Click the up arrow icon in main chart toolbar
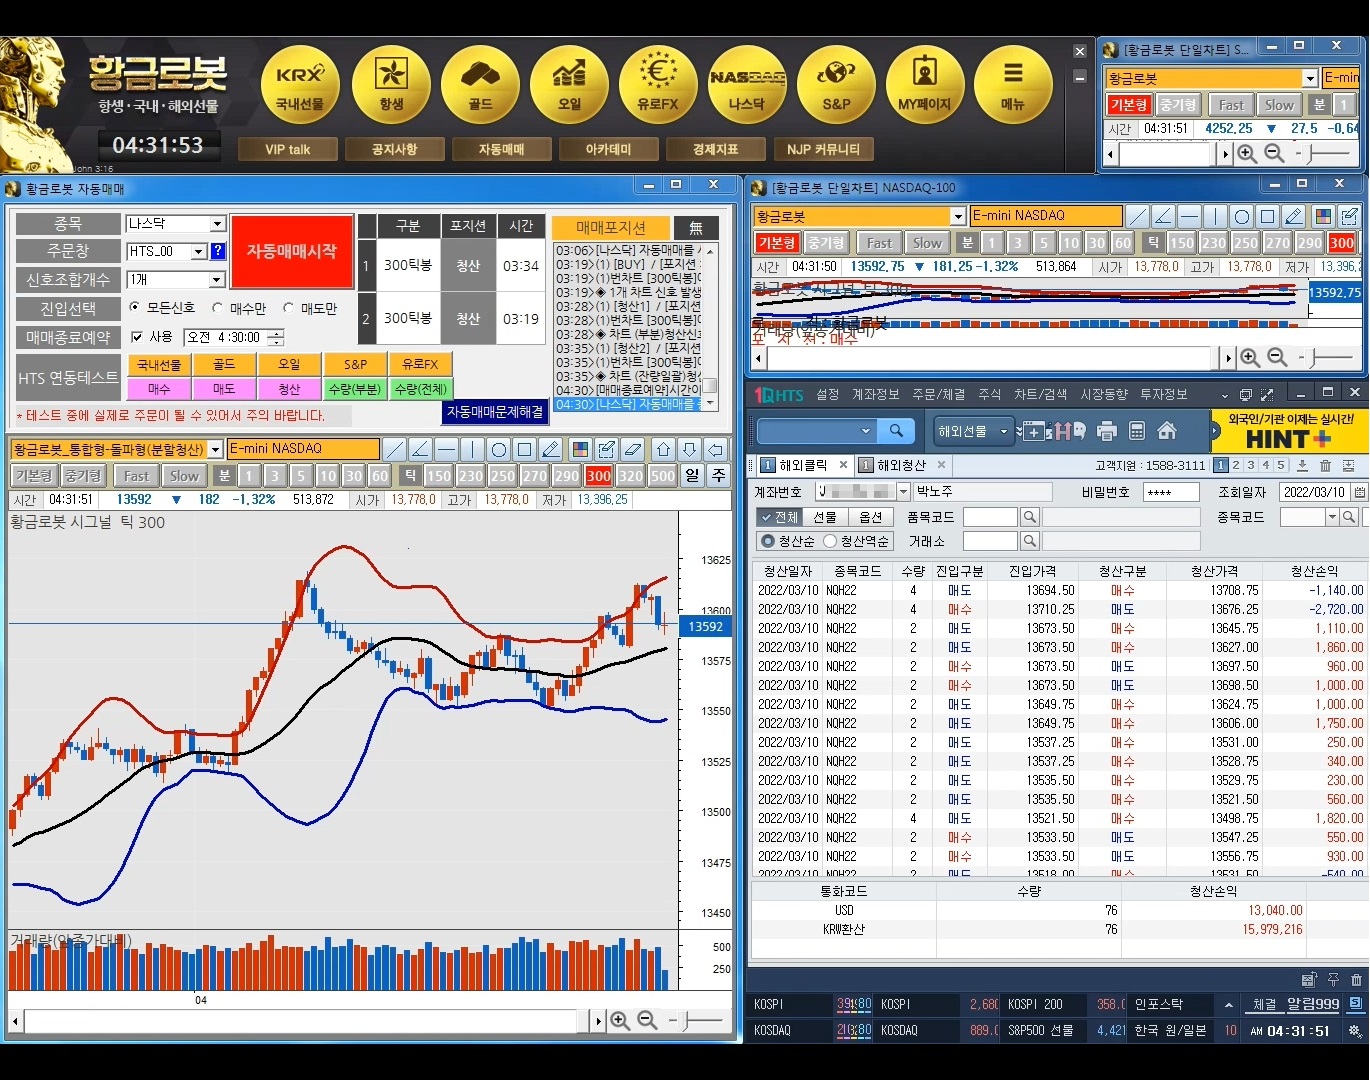The image size is (1370, 1080). 663,449
